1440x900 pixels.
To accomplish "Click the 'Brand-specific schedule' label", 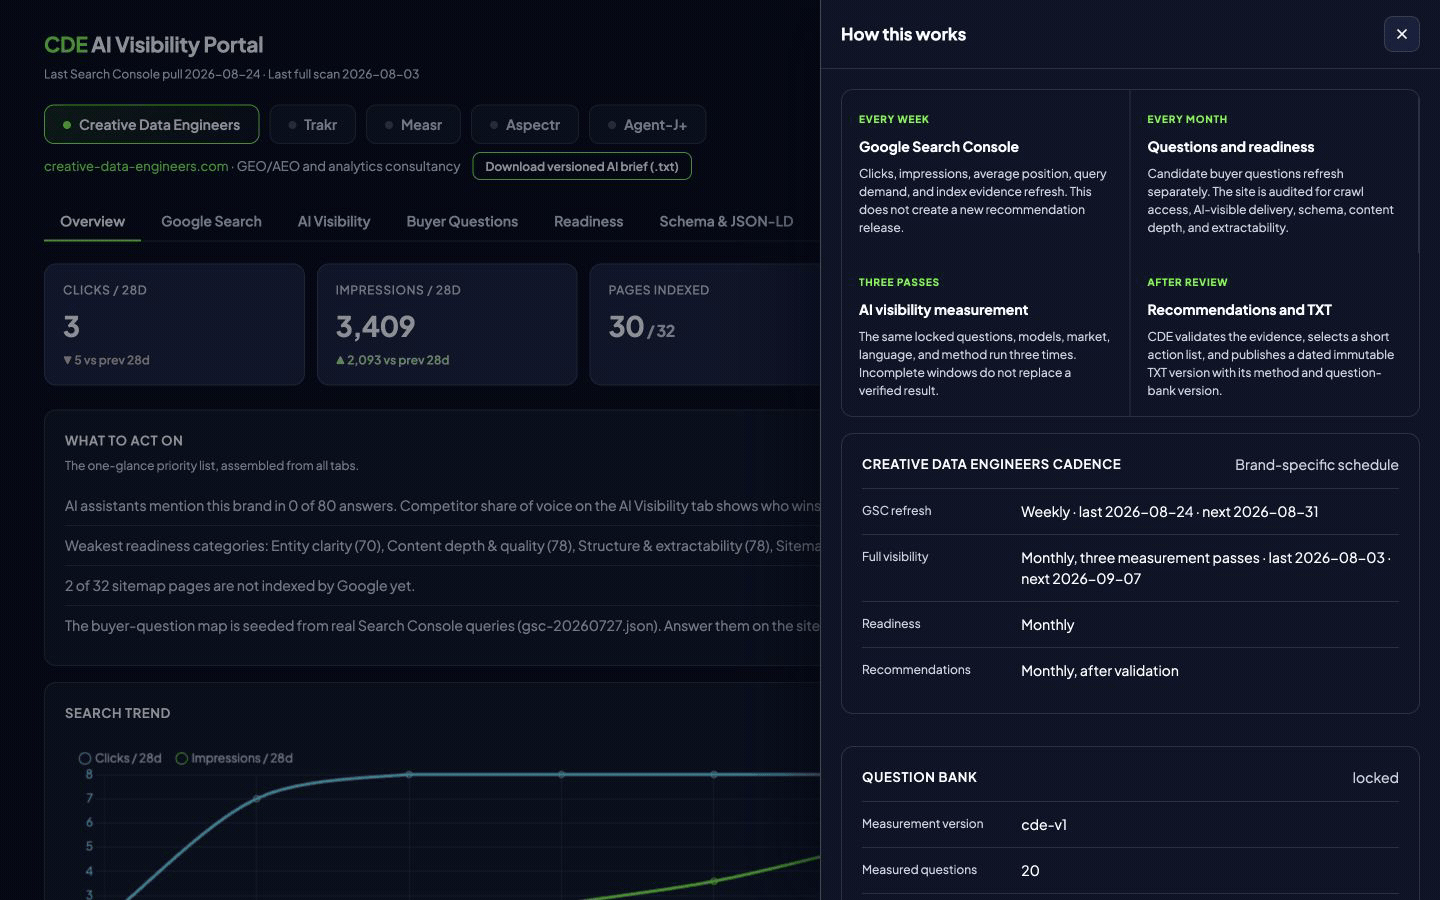I will coord(1316,465).
